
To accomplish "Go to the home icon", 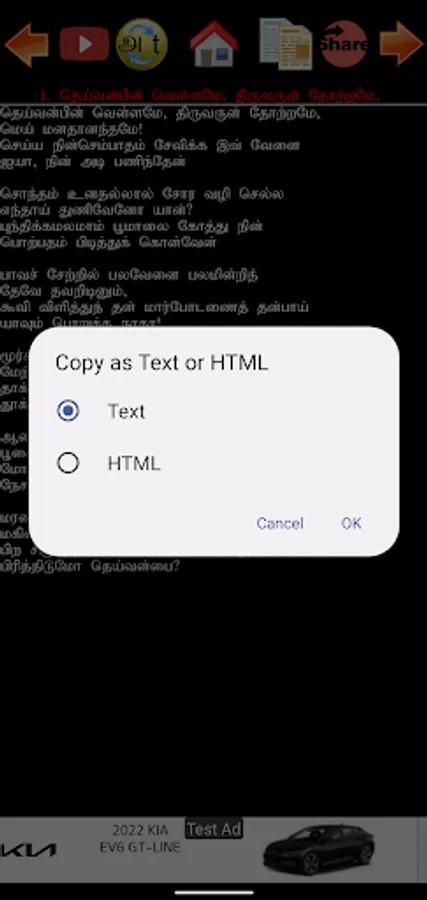I will (x=214, y=44).
